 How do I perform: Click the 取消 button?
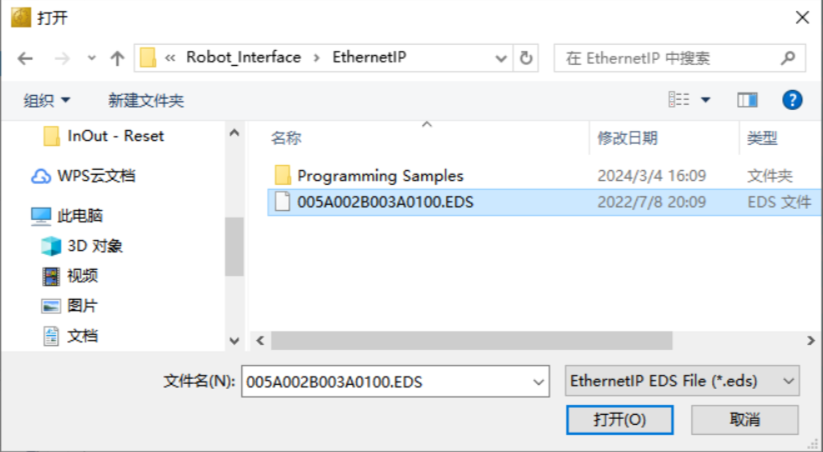(x=745, y=419)
